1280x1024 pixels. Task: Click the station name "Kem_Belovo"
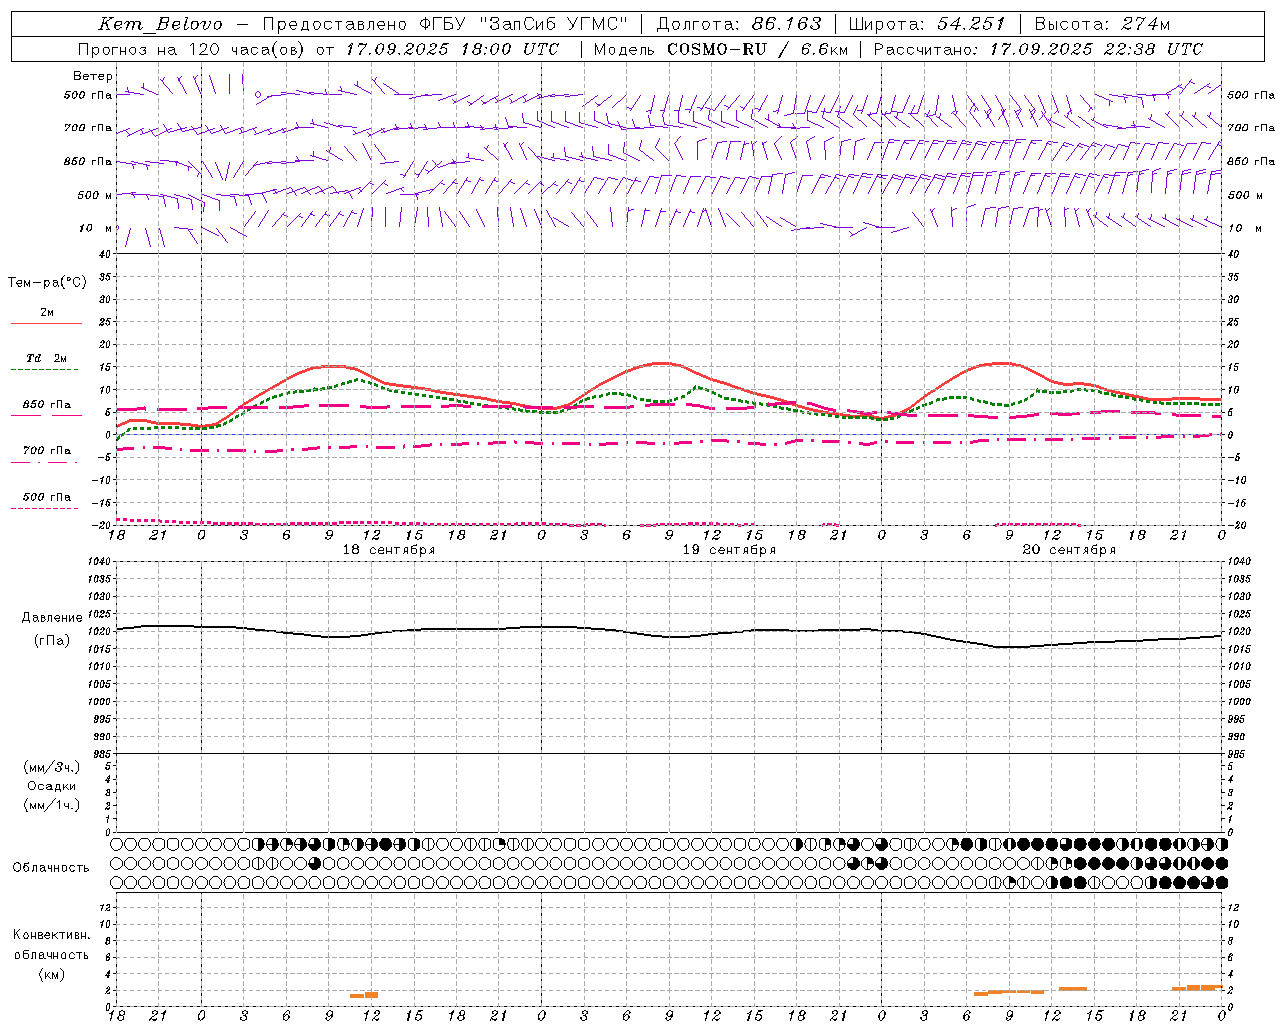click(x=161, y=24)
